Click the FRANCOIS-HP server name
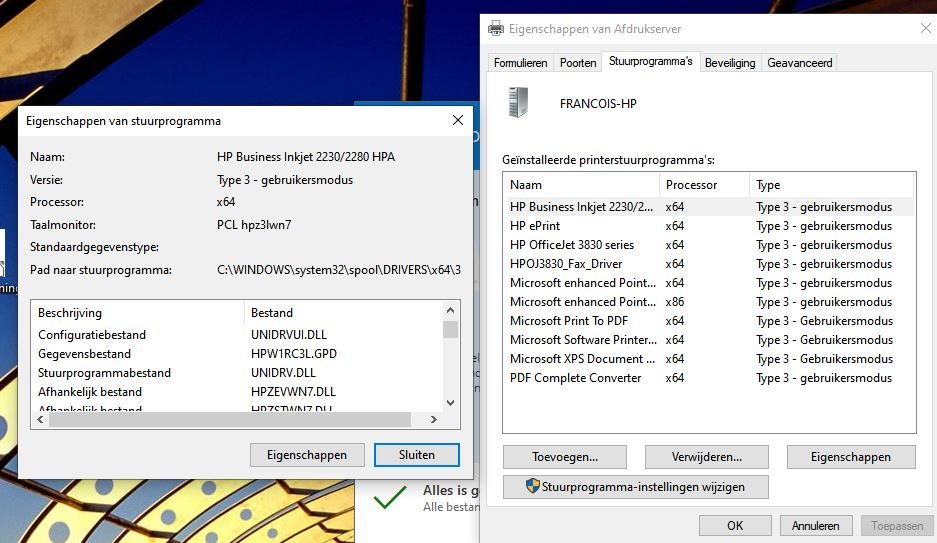The image size is (937, 543). [598, 104]
